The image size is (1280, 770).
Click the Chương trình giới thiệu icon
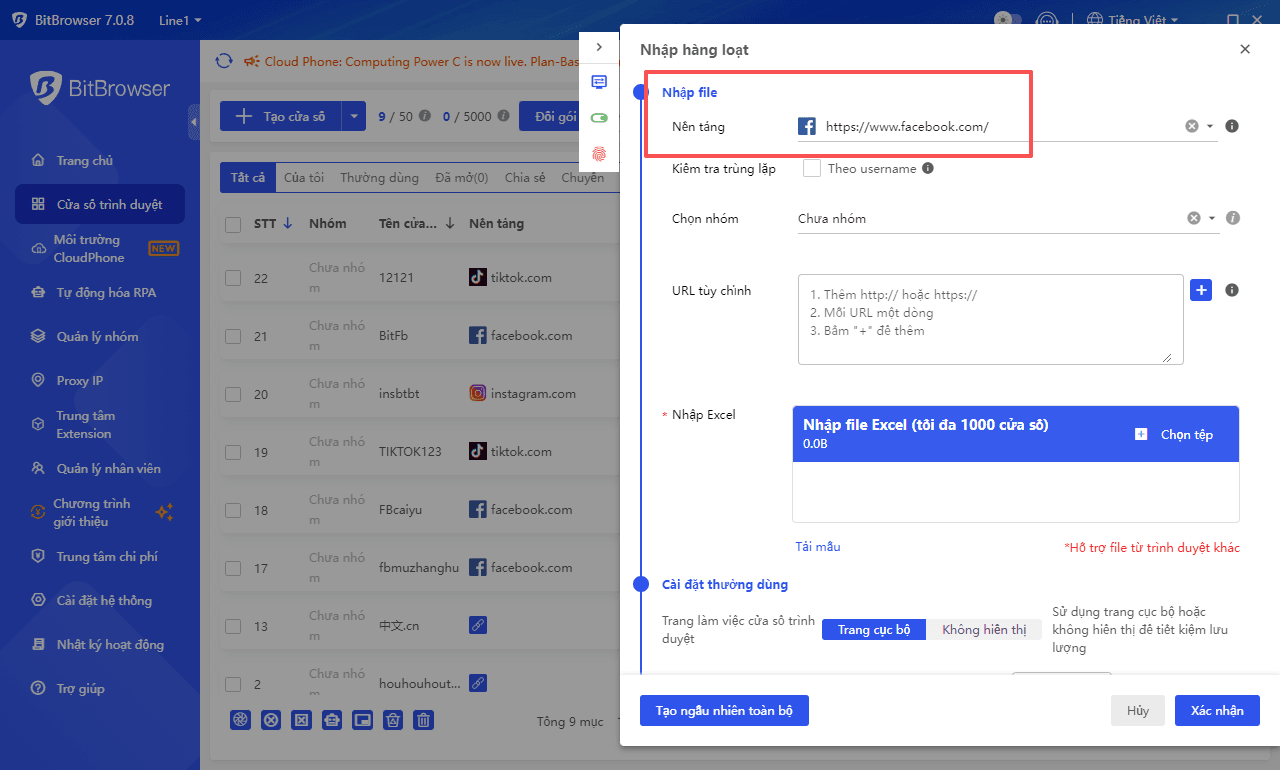pyautogui.click(x=38, y=512)
